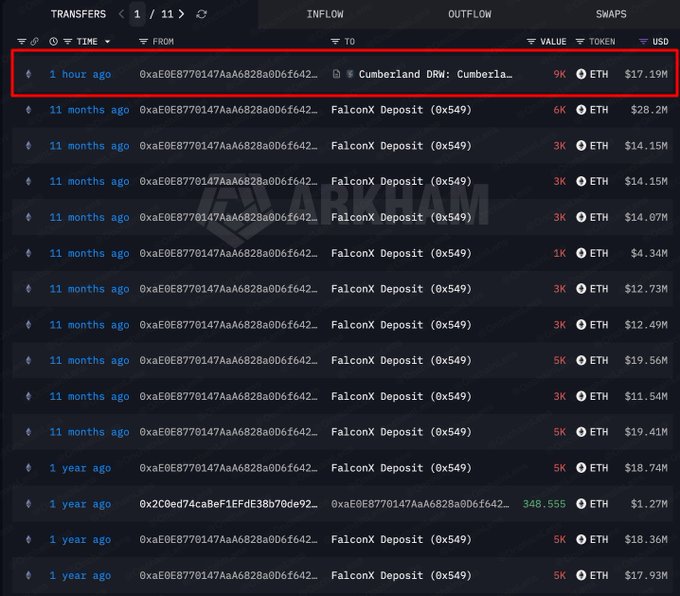The width and height of the screenshot is (680, 596).
Task: Open the USD column filter
Action: click(643, 42)
